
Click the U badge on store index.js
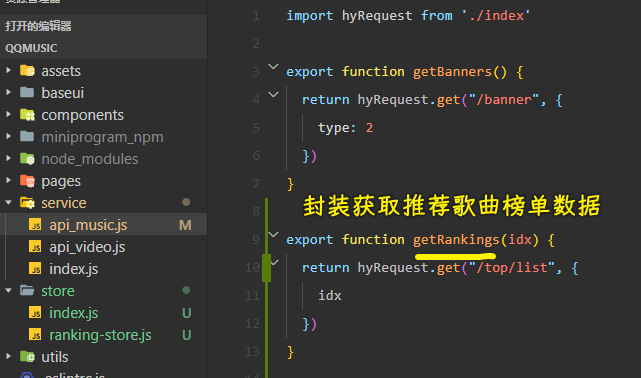(x=186, y=313)
